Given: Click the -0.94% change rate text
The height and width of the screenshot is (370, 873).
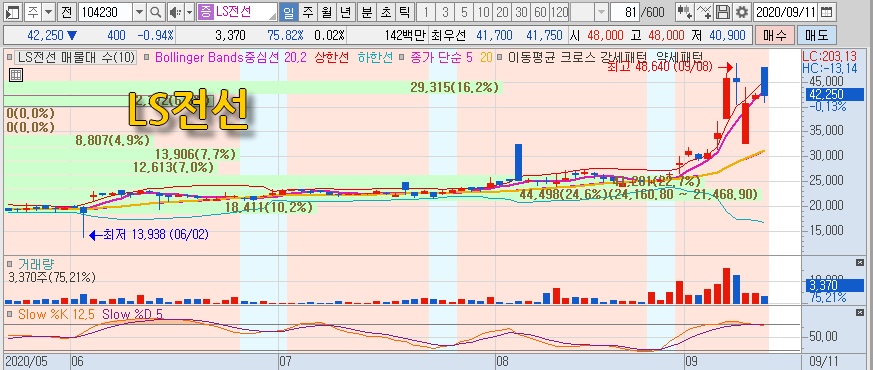Looking at the screenshot, I should pos(155,36).
